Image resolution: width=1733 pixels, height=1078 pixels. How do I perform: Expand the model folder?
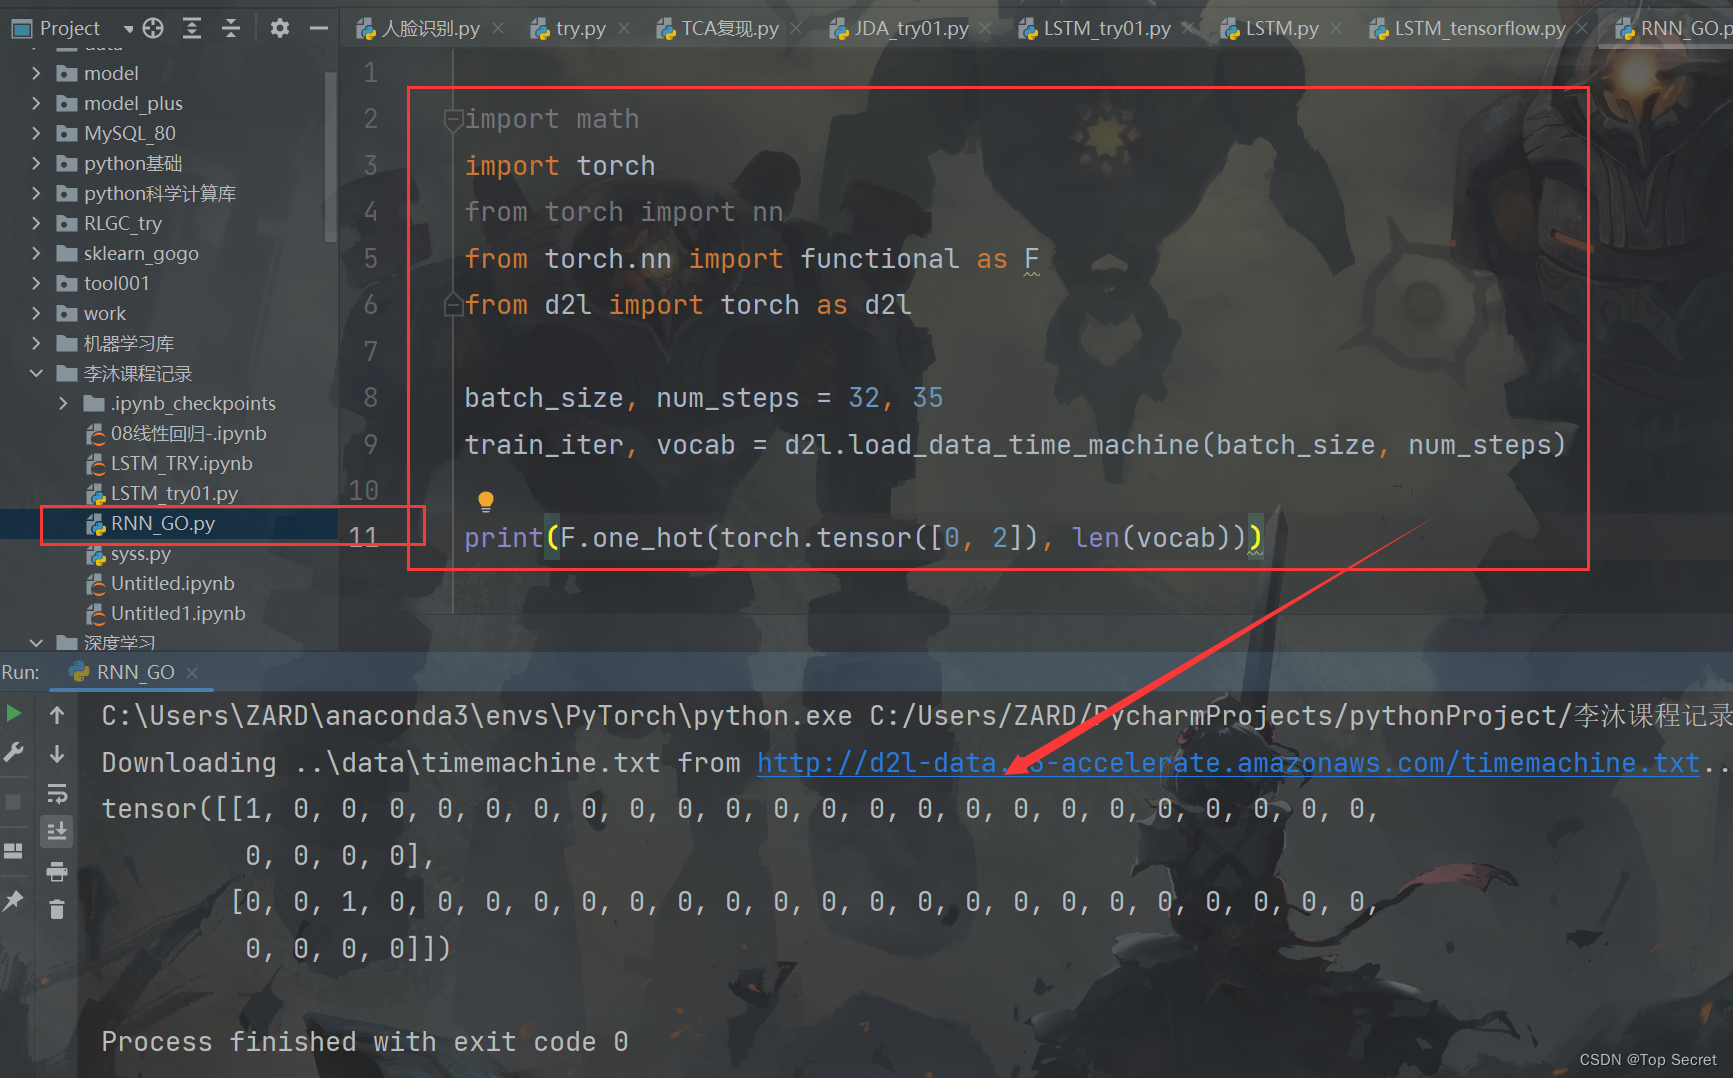click(36, 72)
